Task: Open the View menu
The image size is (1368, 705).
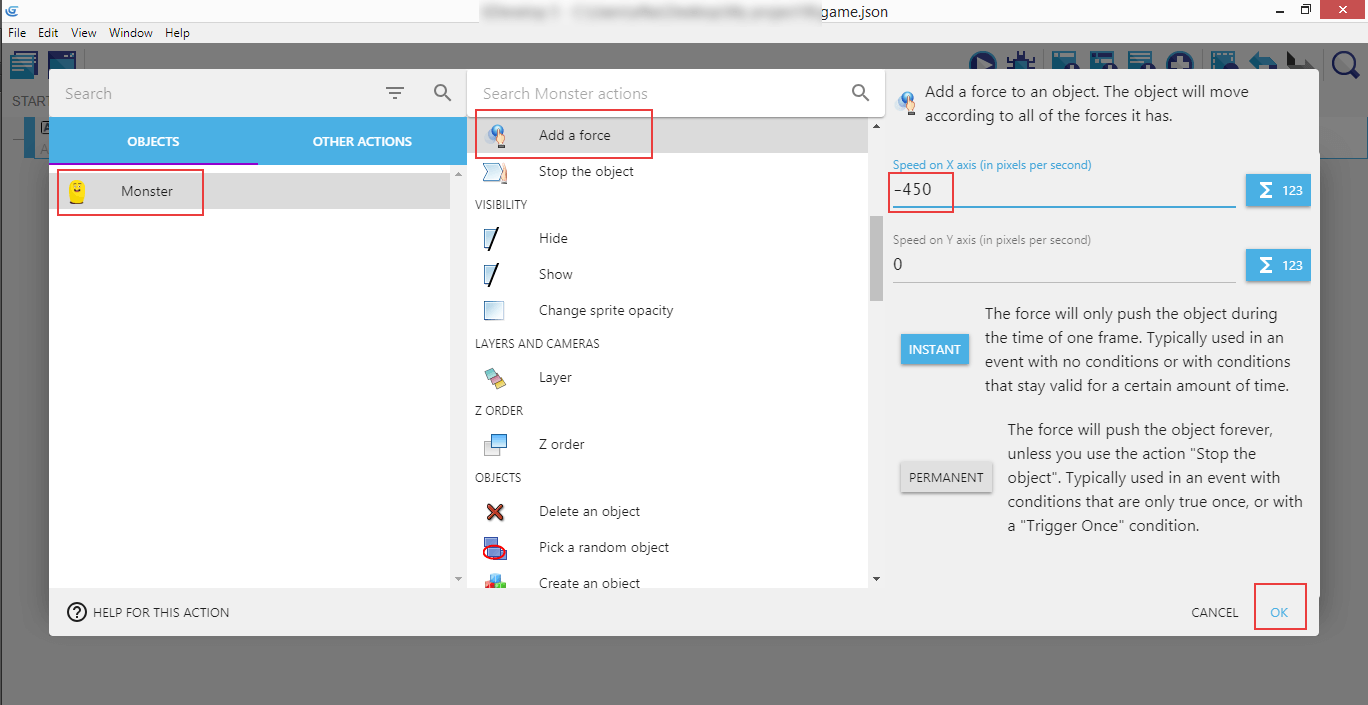Action: (84, 33)
